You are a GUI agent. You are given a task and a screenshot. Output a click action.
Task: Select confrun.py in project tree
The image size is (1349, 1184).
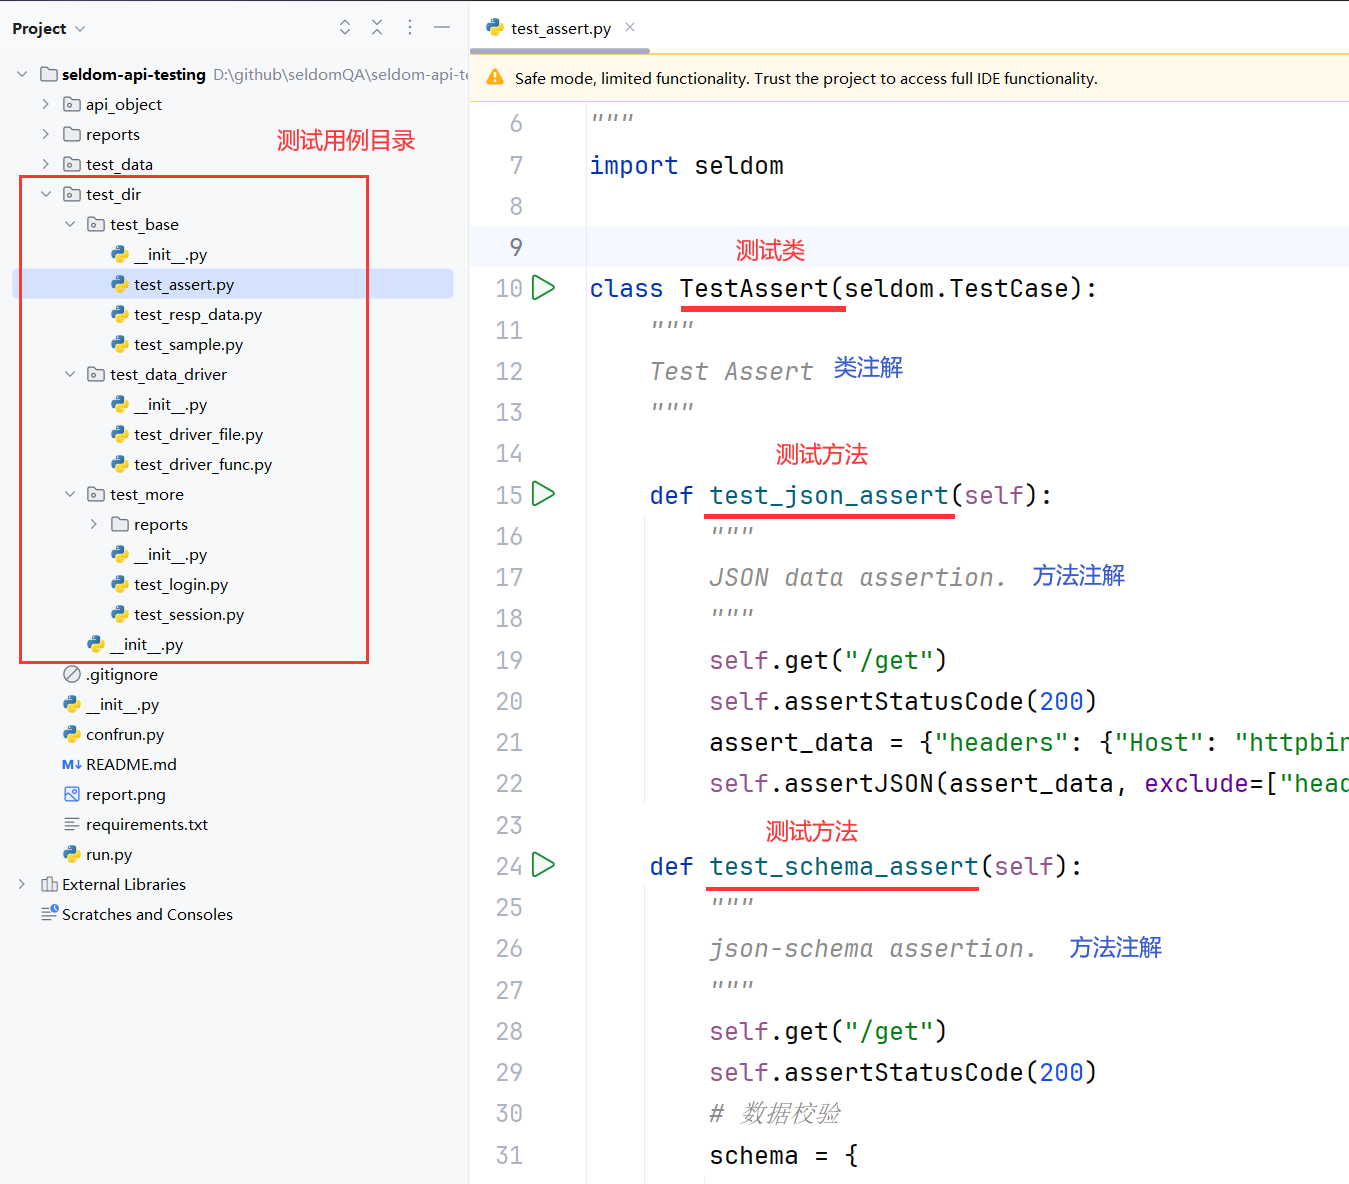click(x=124, y=734)
